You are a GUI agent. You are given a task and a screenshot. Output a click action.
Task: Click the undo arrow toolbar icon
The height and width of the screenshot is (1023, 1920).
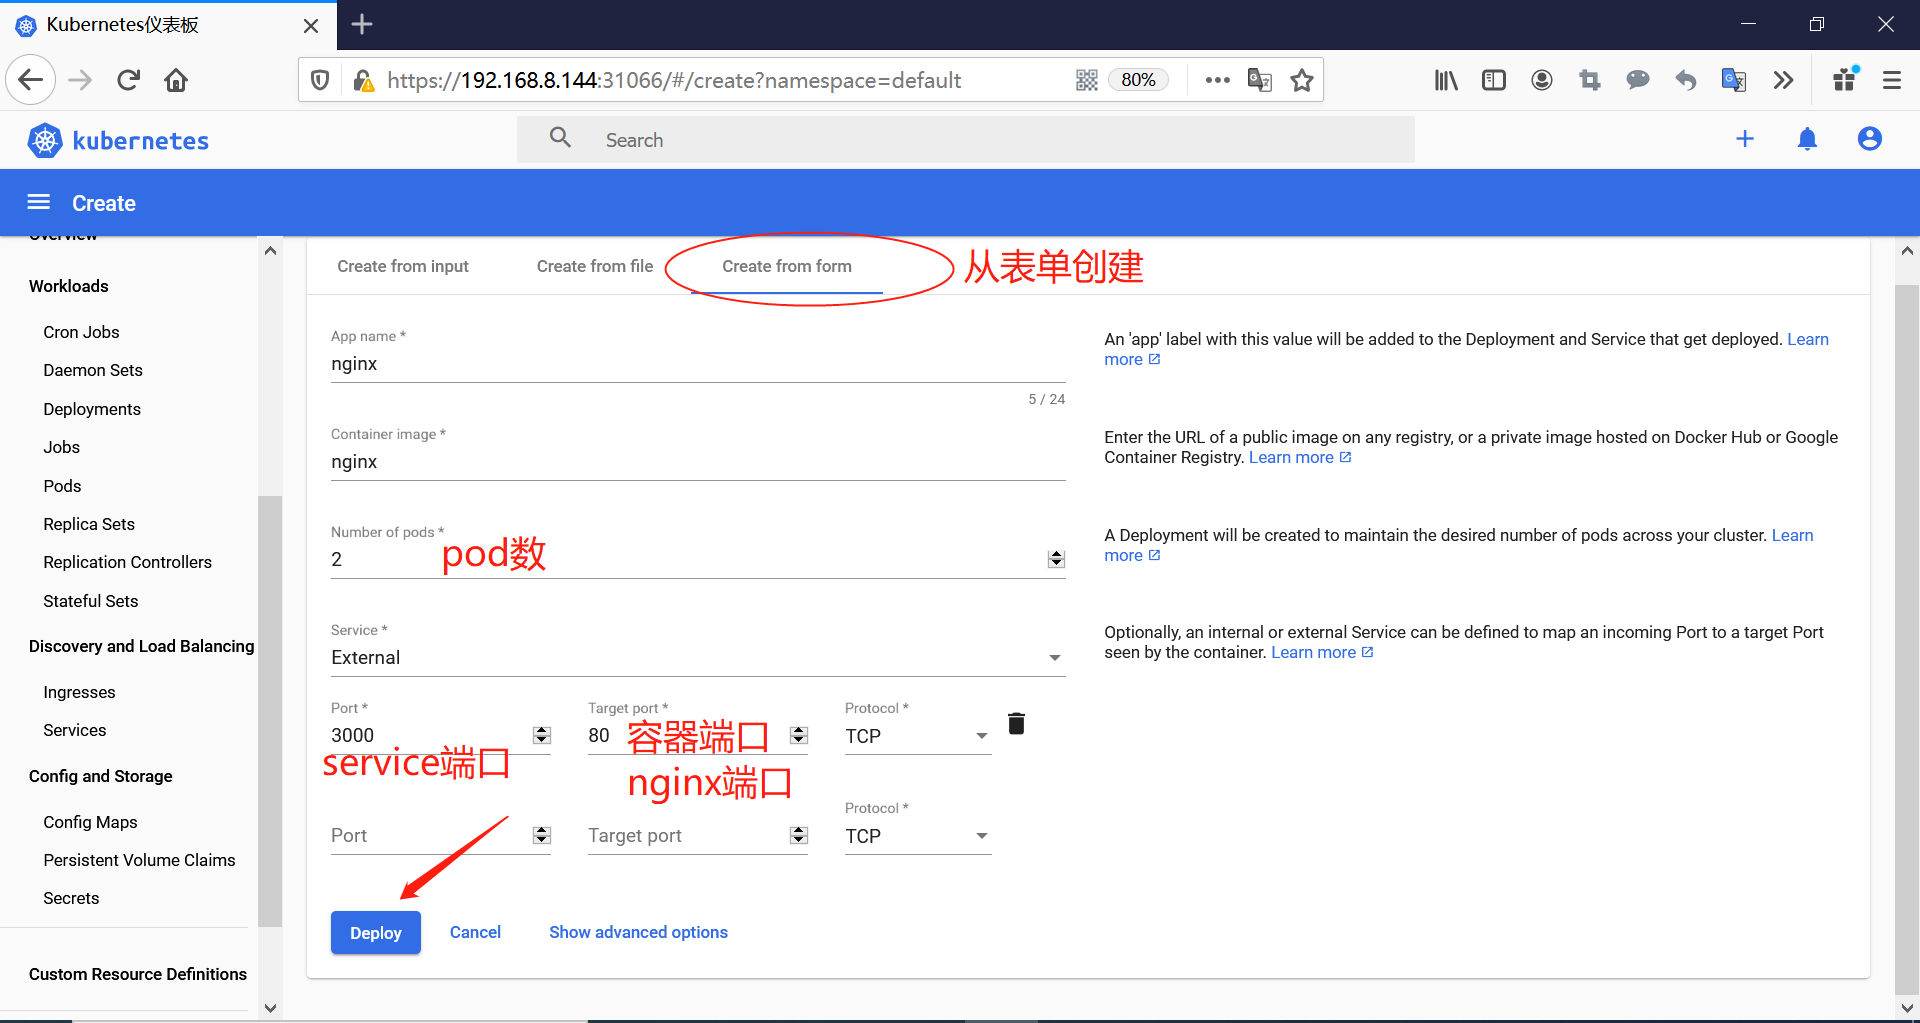1686,80
